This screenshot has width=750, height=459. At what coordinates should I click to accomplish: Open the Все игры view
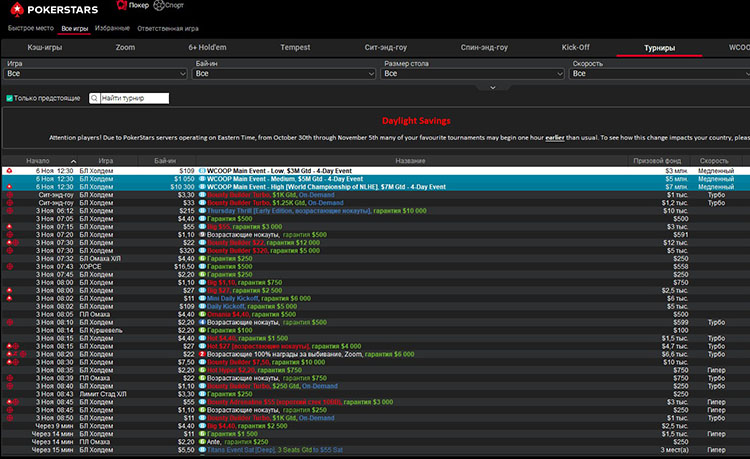point(75,29)
